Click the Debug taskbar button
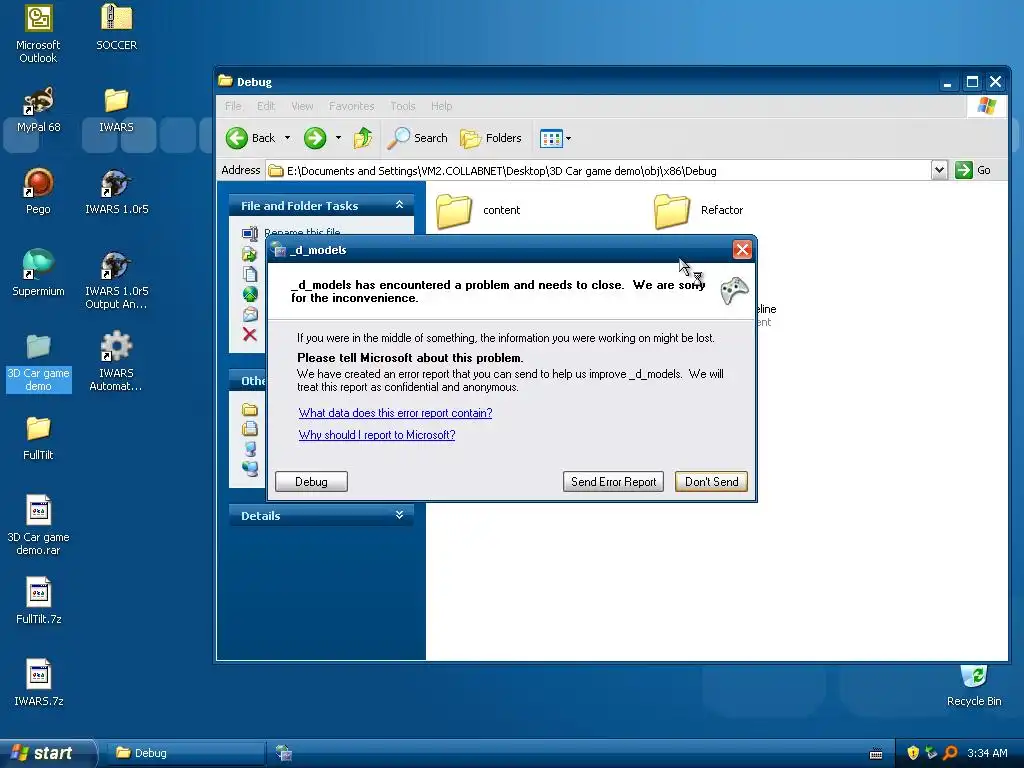This screenshot has height=768, width=1024. [186, 753]
